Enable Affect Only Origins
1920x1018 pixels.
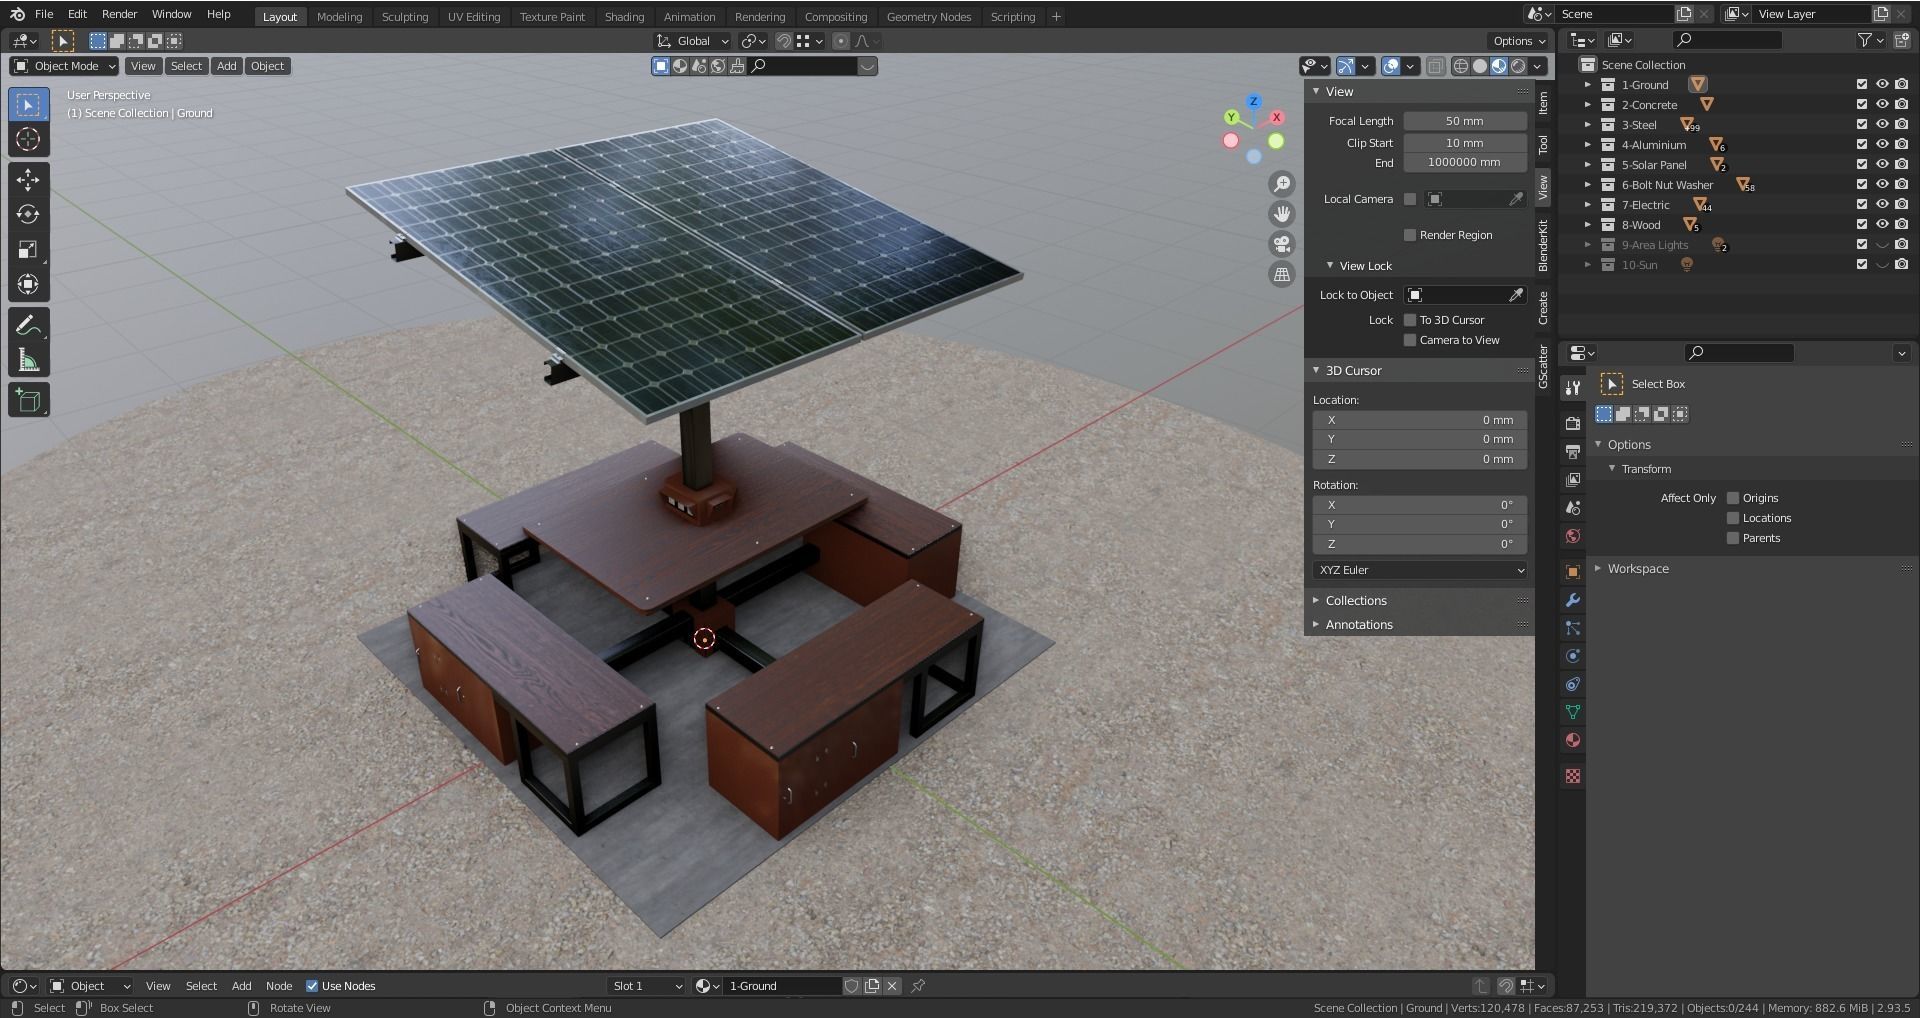(1733, 498)
